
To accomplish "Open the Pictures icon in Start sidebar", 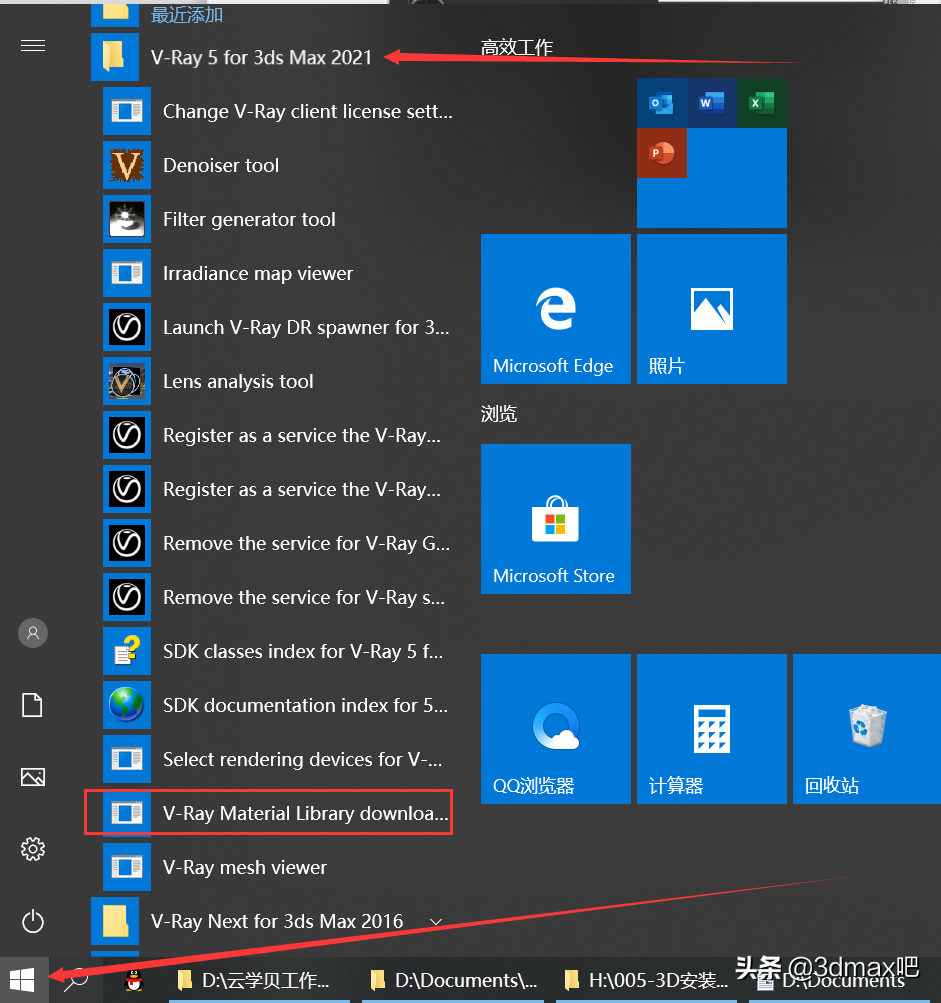I will [x=33, y=777].
